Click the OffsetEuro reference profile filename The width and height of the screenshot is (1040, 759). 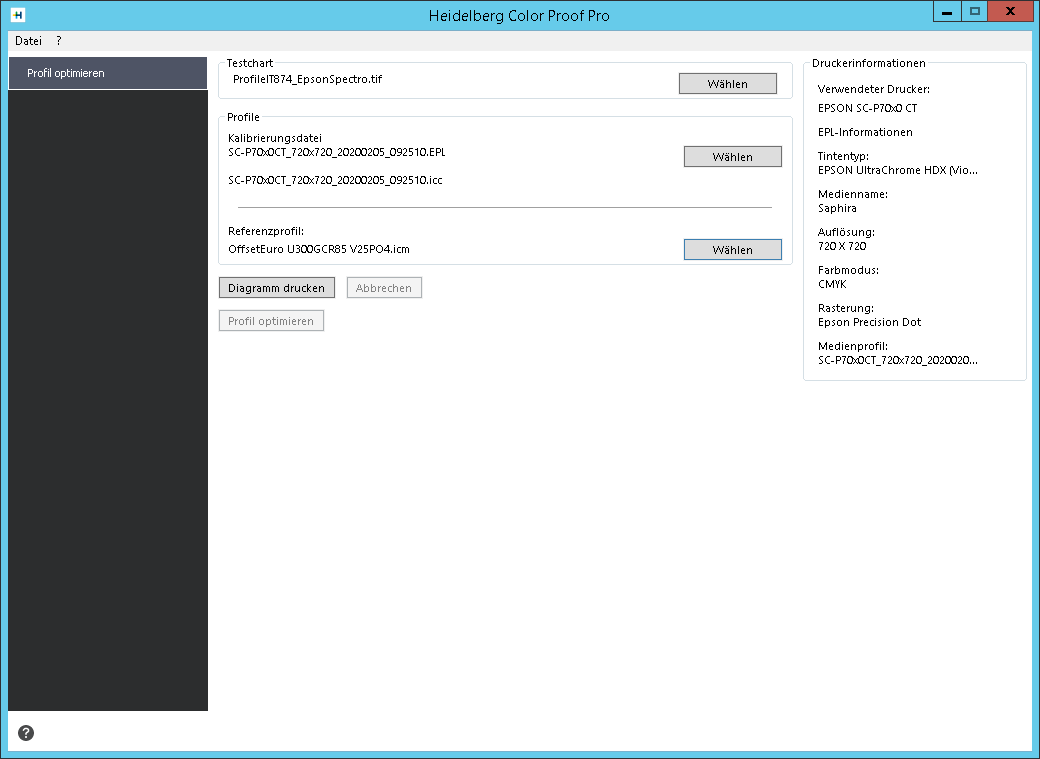click(x=319, y=249)
